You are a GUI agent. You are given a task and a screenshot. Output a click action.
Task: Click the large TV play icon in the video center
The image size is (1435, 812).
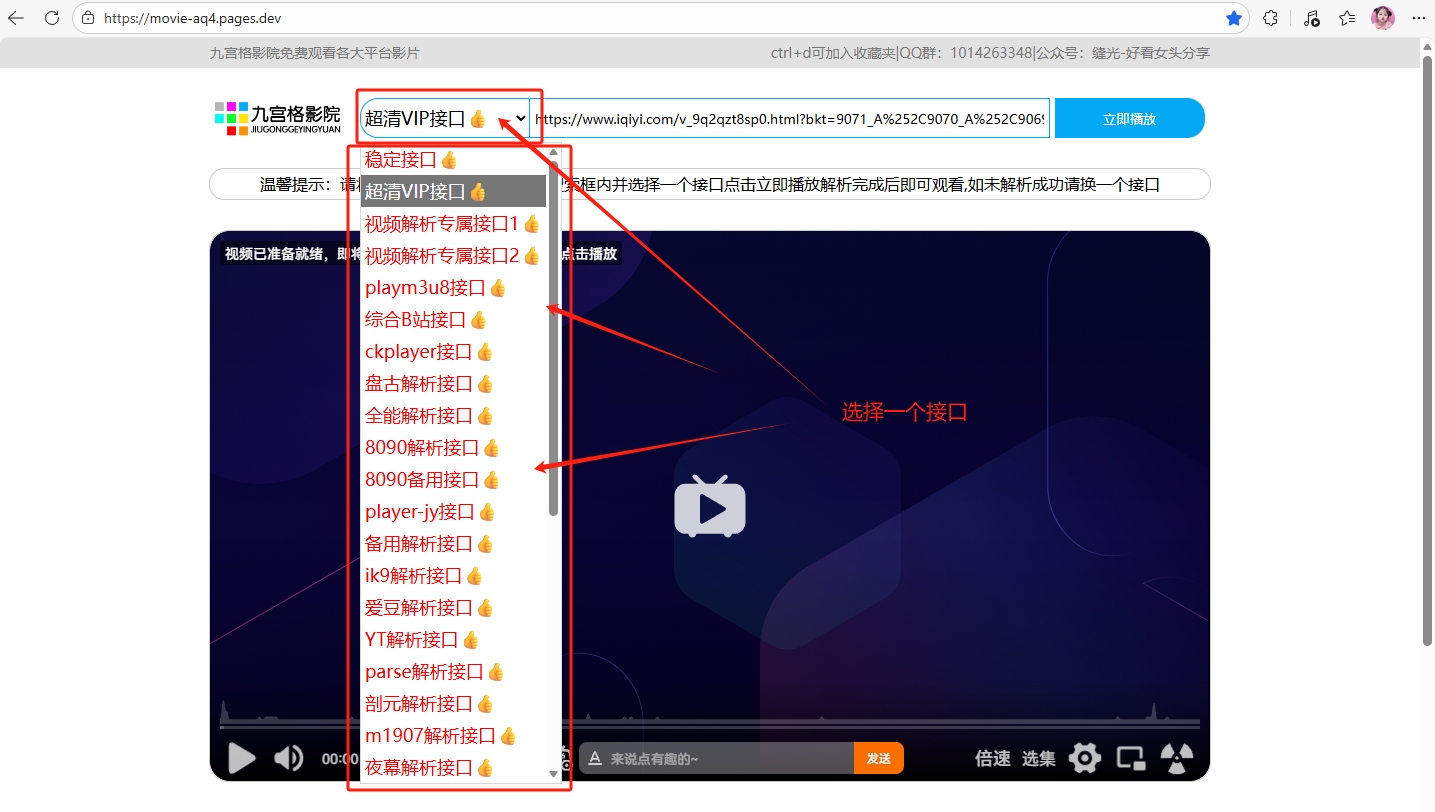710,506
